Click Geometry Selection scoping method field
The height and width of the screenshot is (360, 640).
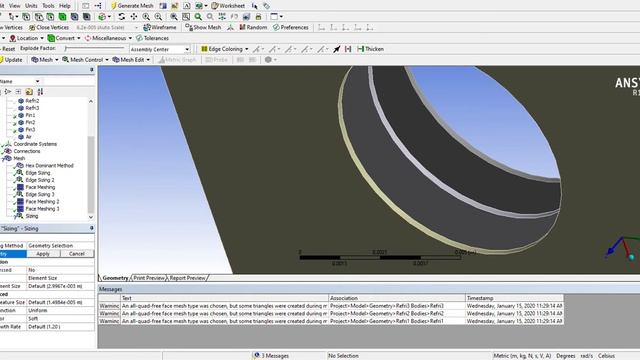point(60,246)
